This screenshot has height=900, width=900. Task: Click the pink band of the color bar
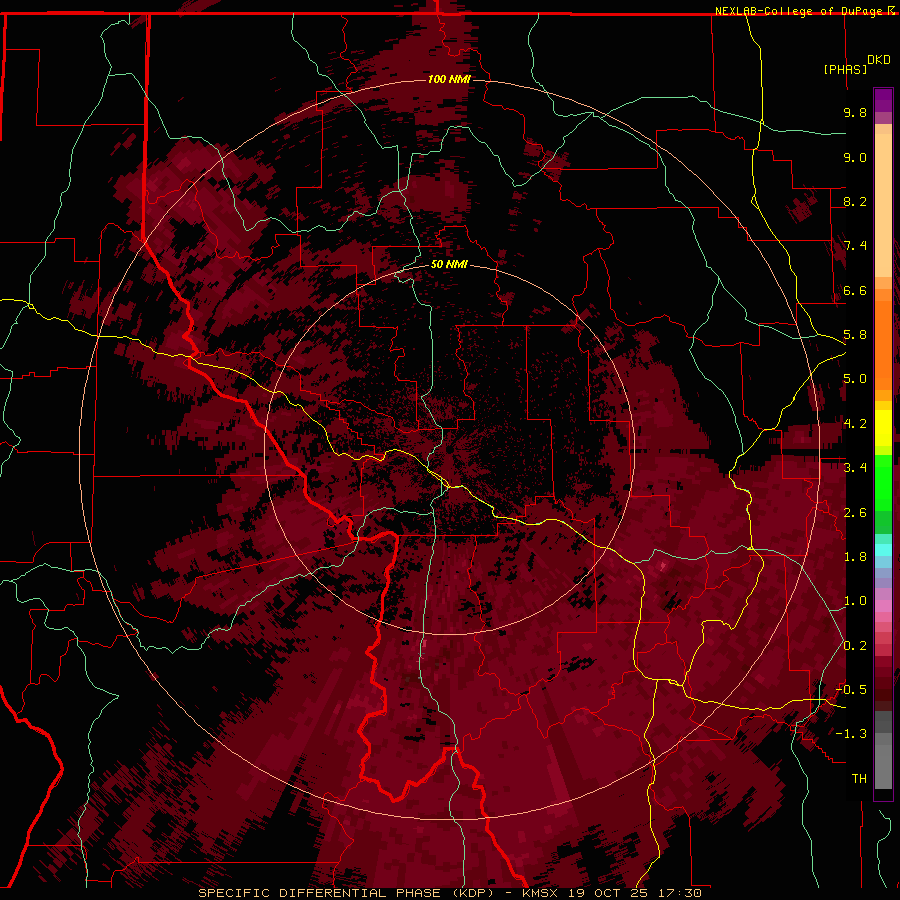pyautogui.click(x=883, y=606)
